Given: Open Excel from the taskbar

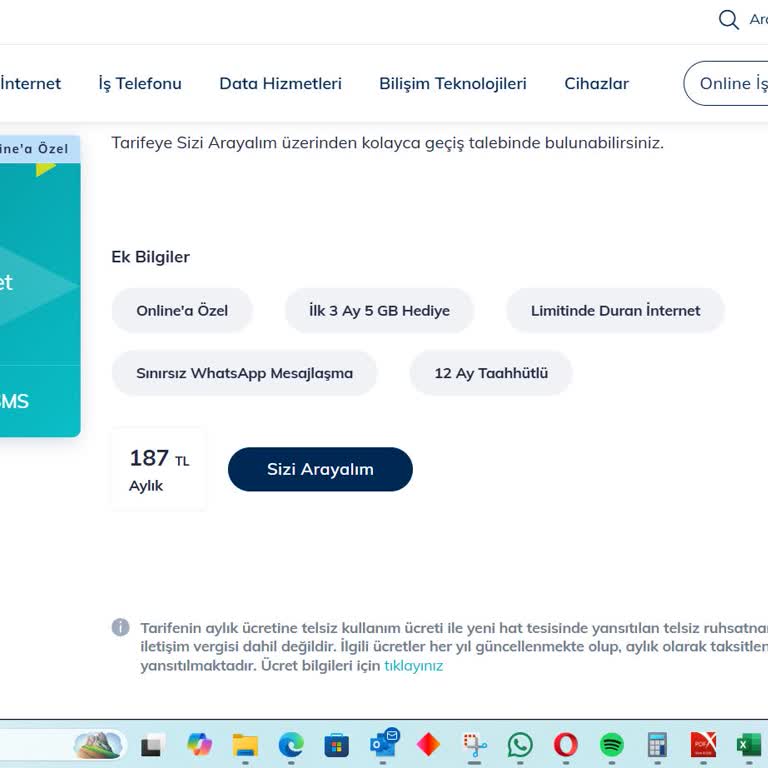Looking at the screenshot, I should (749, 745).
